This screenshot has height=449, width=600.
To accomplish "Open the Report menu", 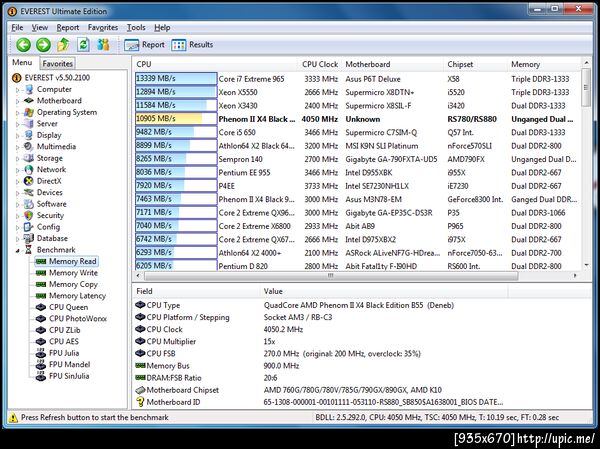I will click(x=68, y=28).
